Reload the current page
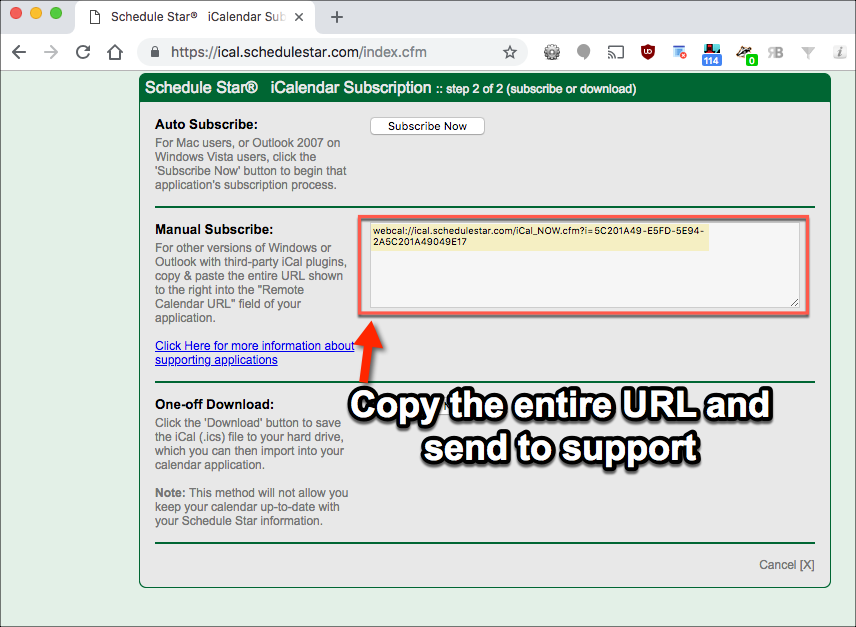This screenshot has height=627, width=856. point(83,52)
